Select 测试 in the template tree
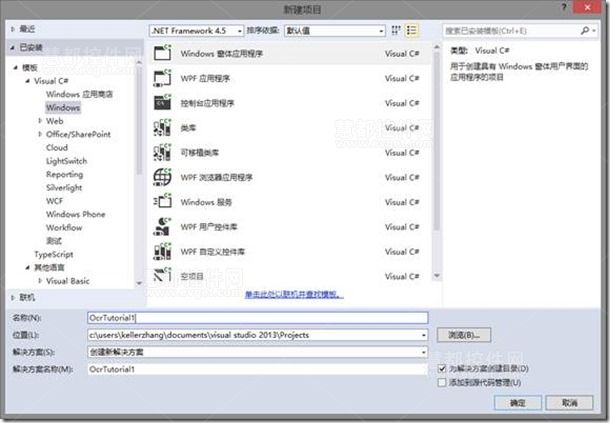The height and width of the screenshot is (423, 610). click(54, 240)
